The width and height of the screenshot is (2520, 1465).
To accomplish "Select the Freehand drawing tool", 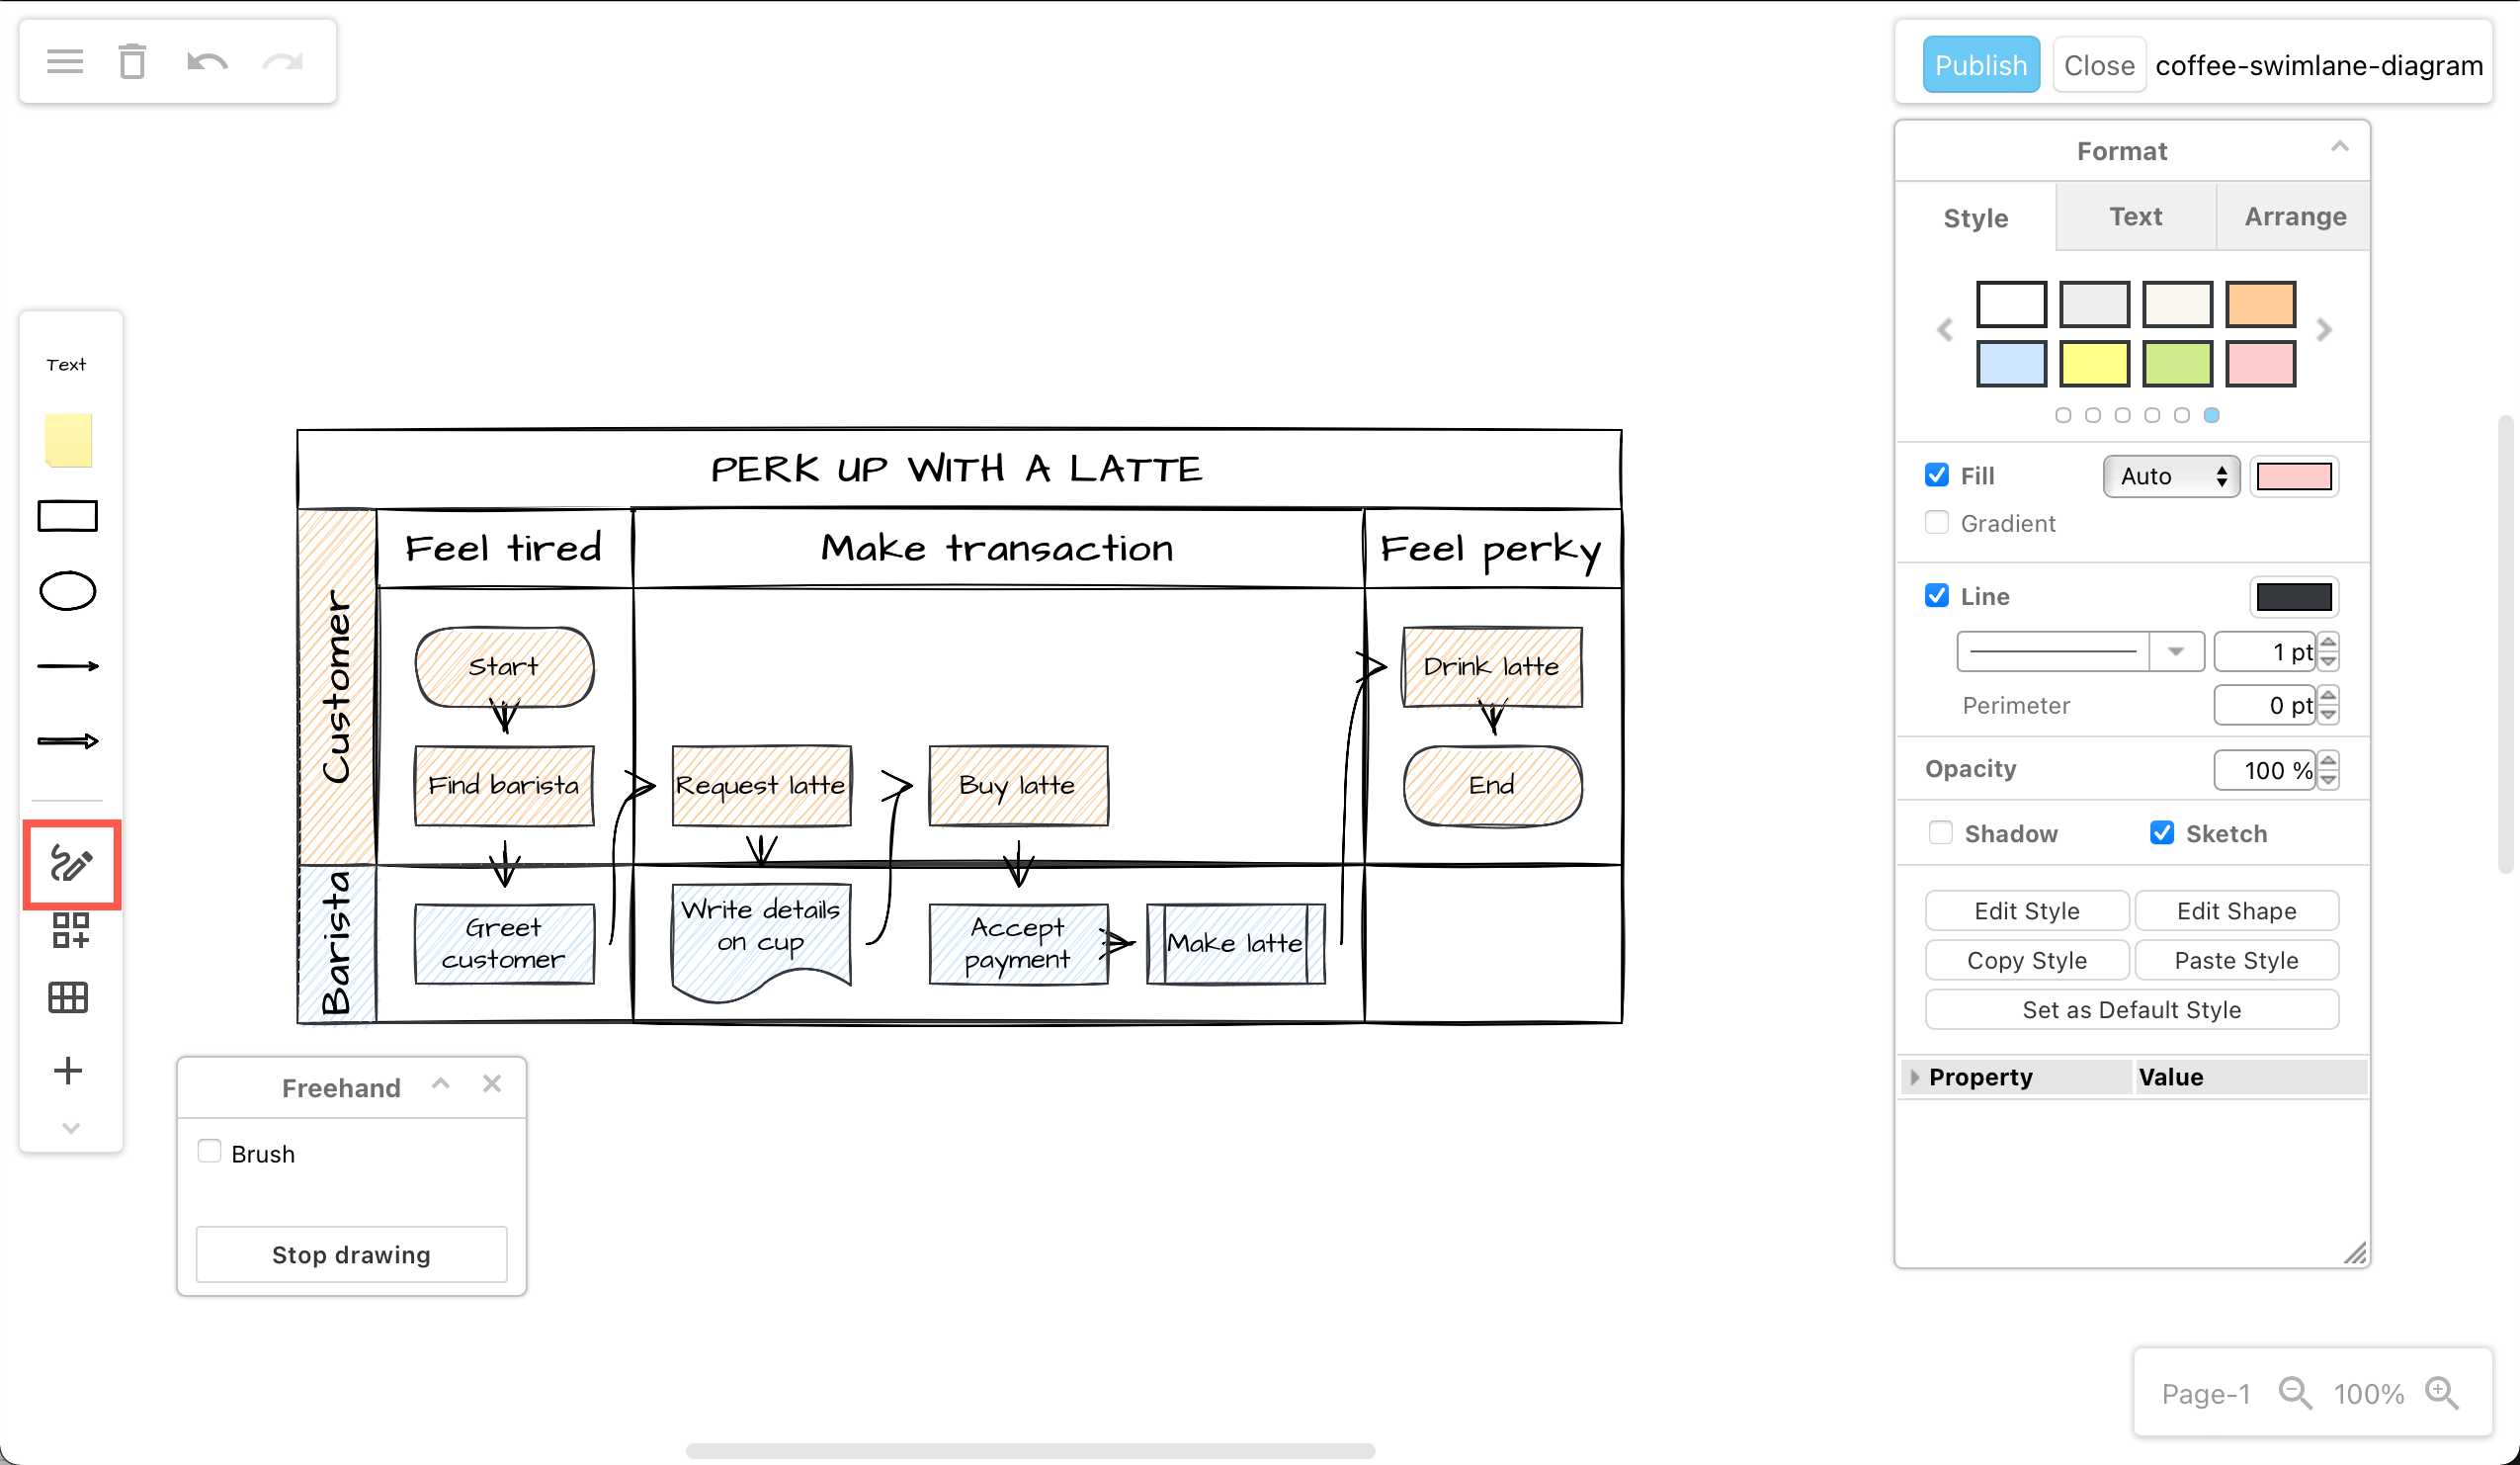I will click(x=69, y=864).
